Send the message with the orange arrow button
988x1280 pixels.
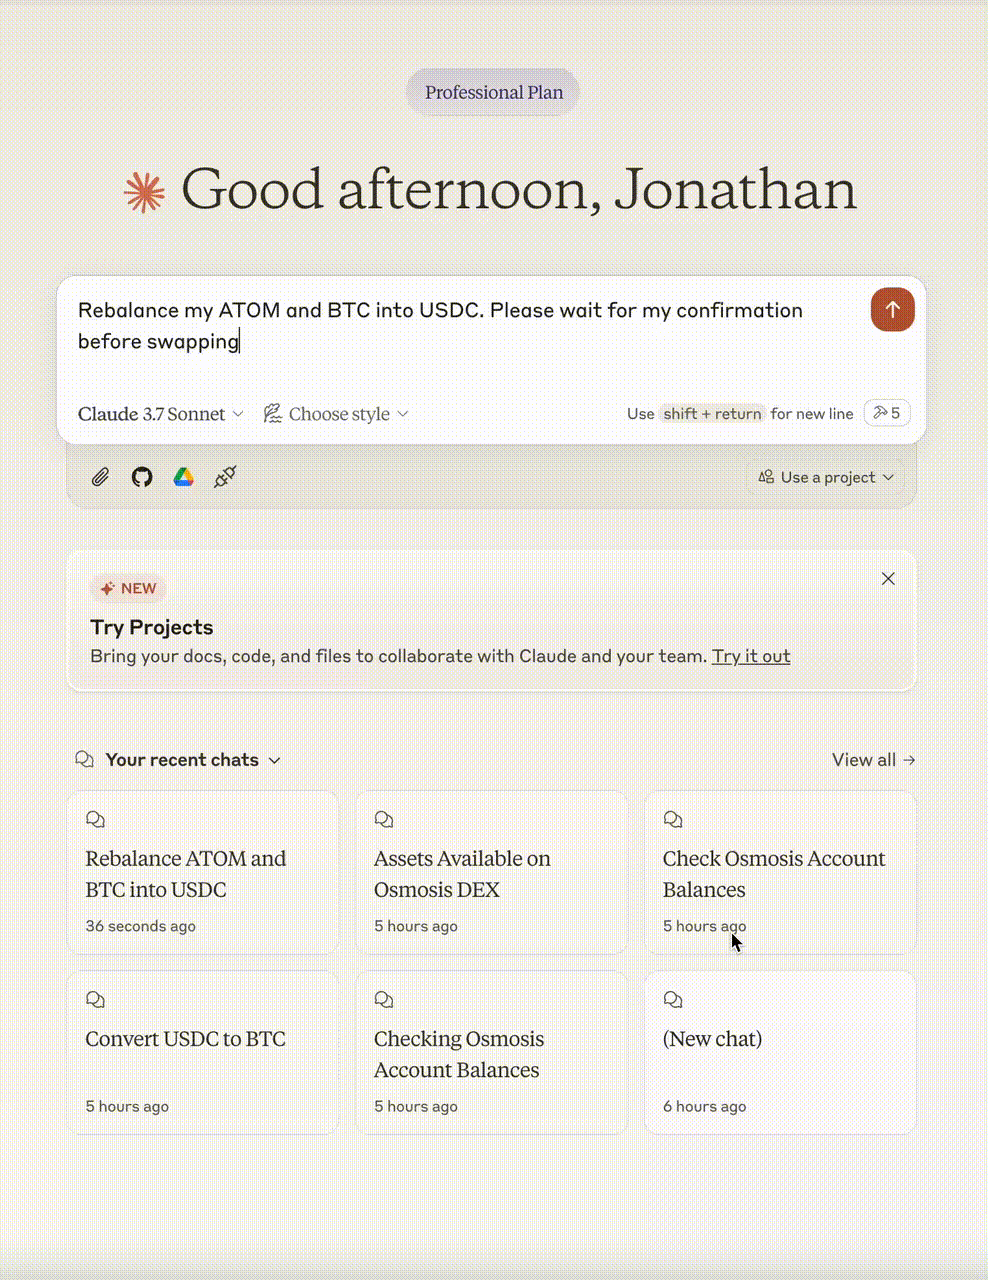tap(892, 310)
